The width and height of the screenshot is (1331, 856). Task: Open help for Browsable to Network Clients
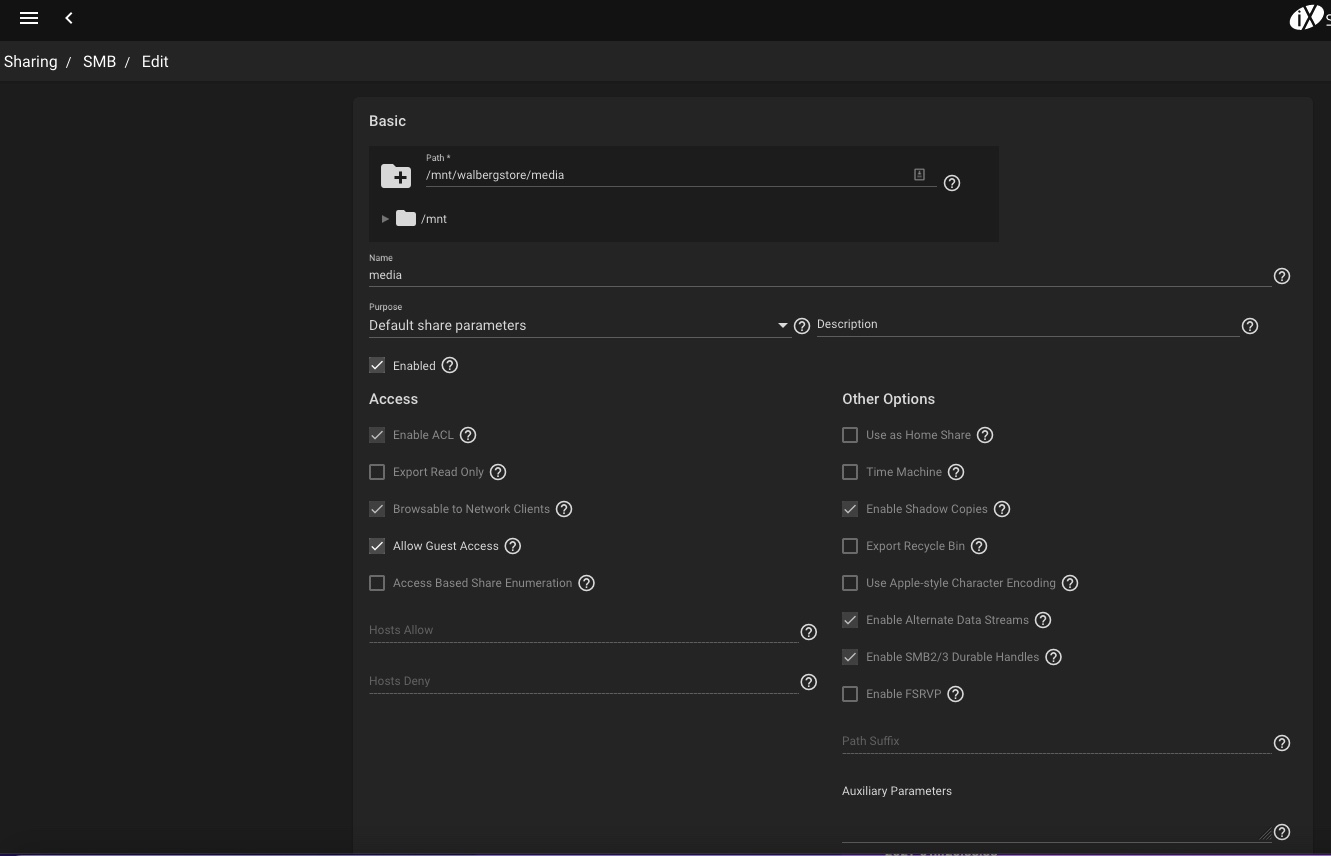tap(564, 509)
